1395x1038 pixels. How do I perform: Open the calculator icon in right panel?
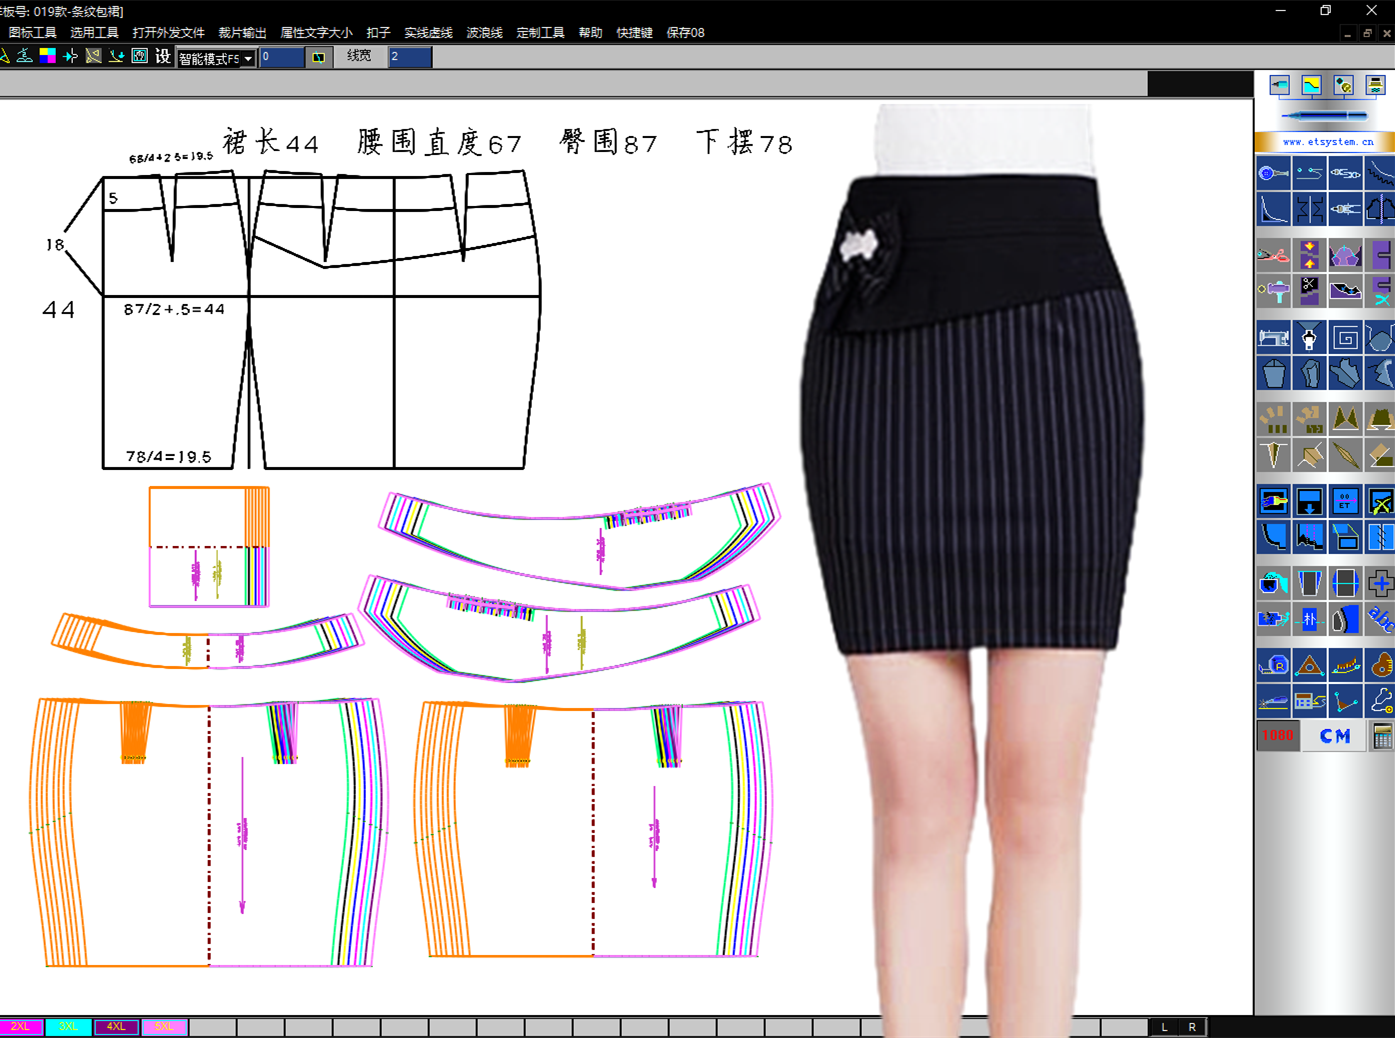1382,736
